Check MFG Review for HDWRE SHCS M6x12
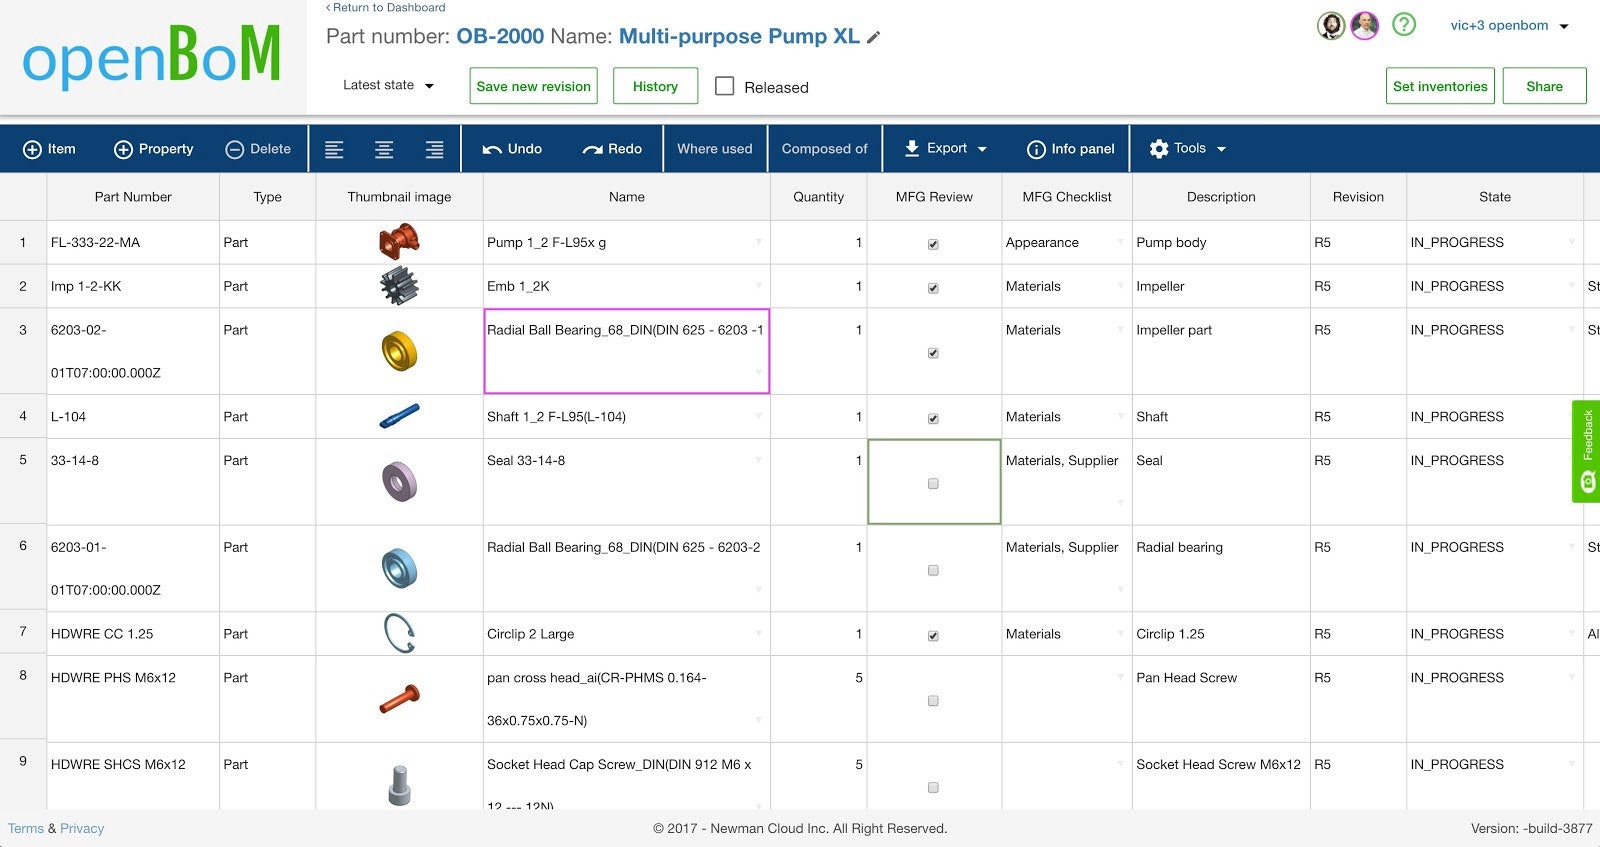This screenshot has height=847, width=1600. coord(933,788)
